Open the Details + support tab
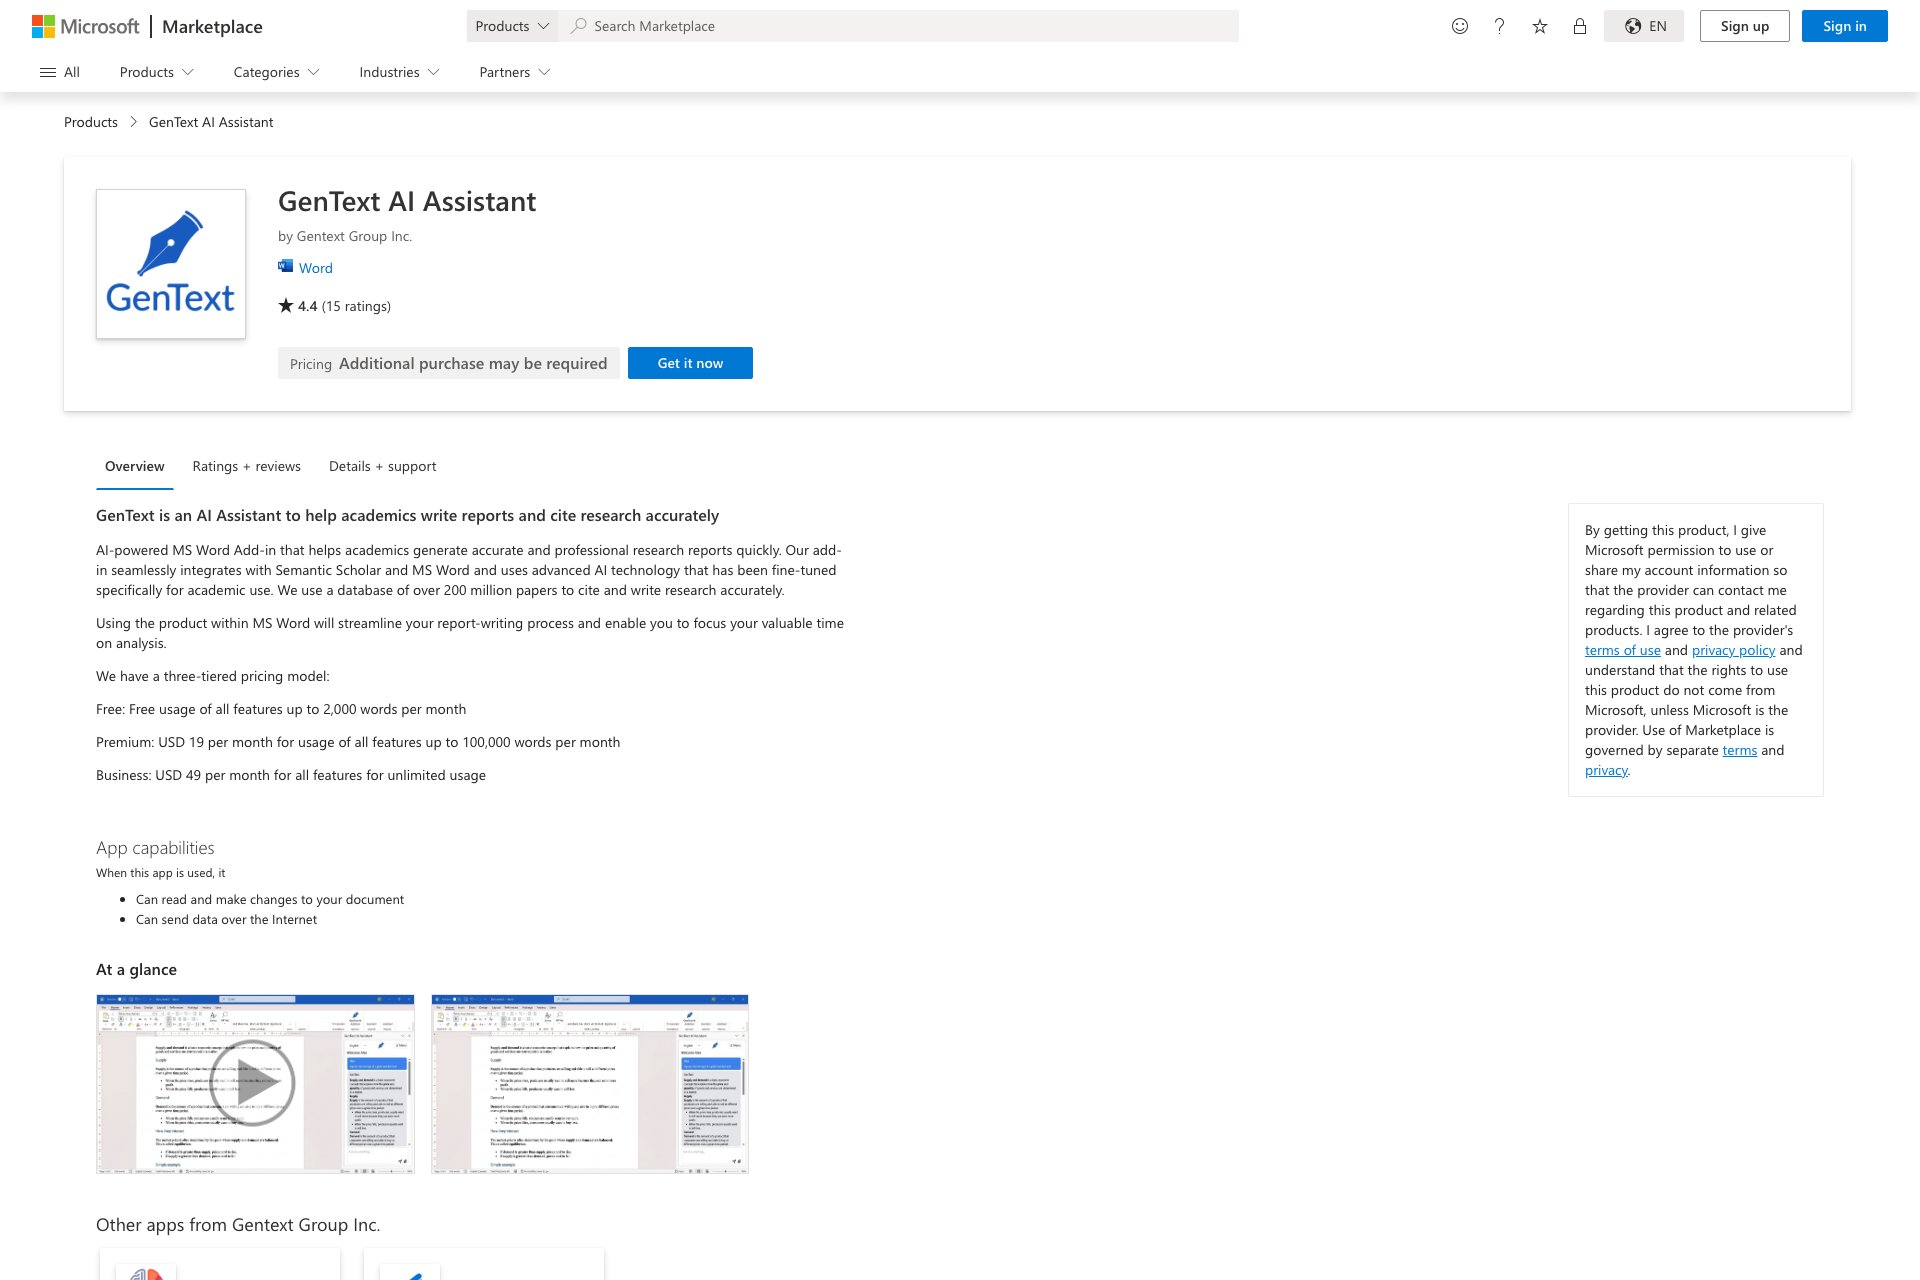This screenshot has height=1280, width=1920. pyautogui.click(x=382, y=466)
